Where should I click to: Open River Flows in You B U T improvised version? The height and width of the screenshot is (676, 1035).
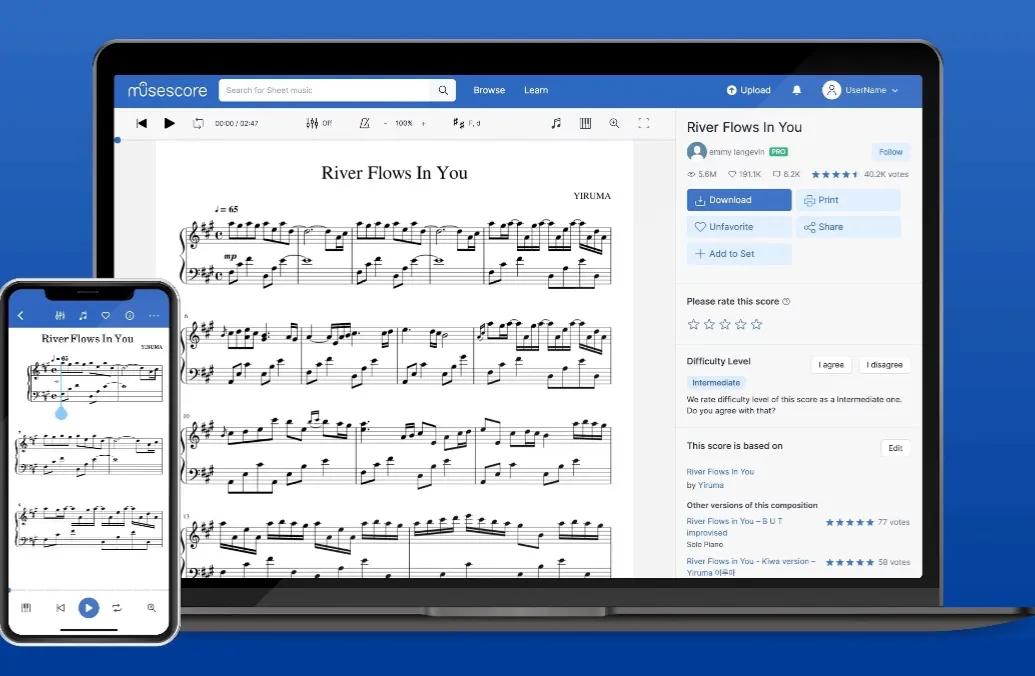click(735, 527)
